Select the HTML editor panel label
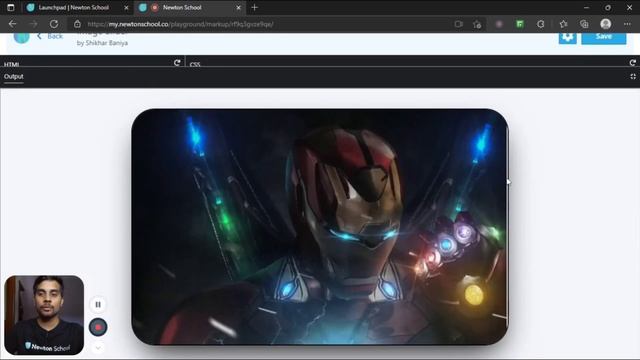640x360 pixels. pyautogui.click(x=11, y=64)
